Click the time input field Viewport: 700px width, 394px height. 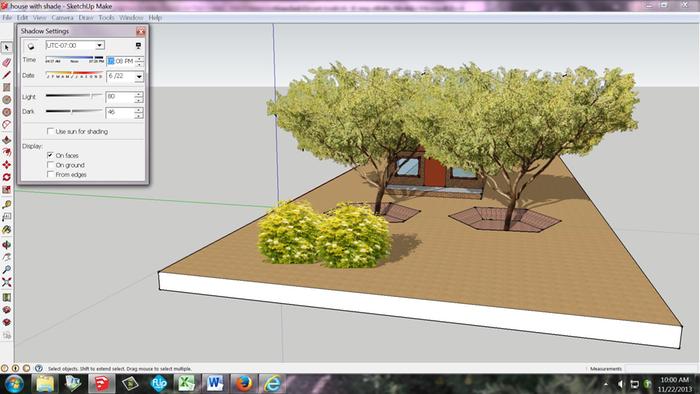click(121, 61)
